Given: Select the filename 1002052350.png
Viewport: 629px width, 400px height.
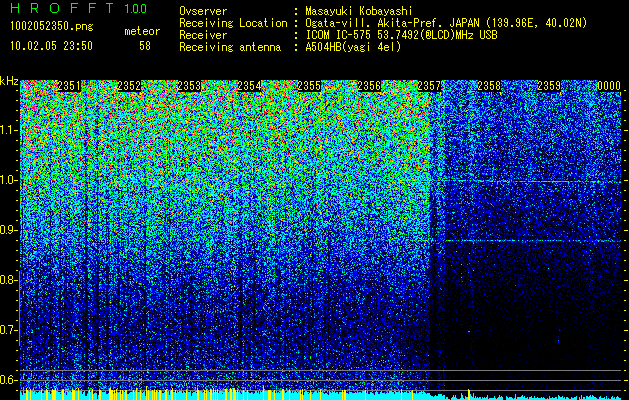Looking at the screenshot, I should [52, 27].
